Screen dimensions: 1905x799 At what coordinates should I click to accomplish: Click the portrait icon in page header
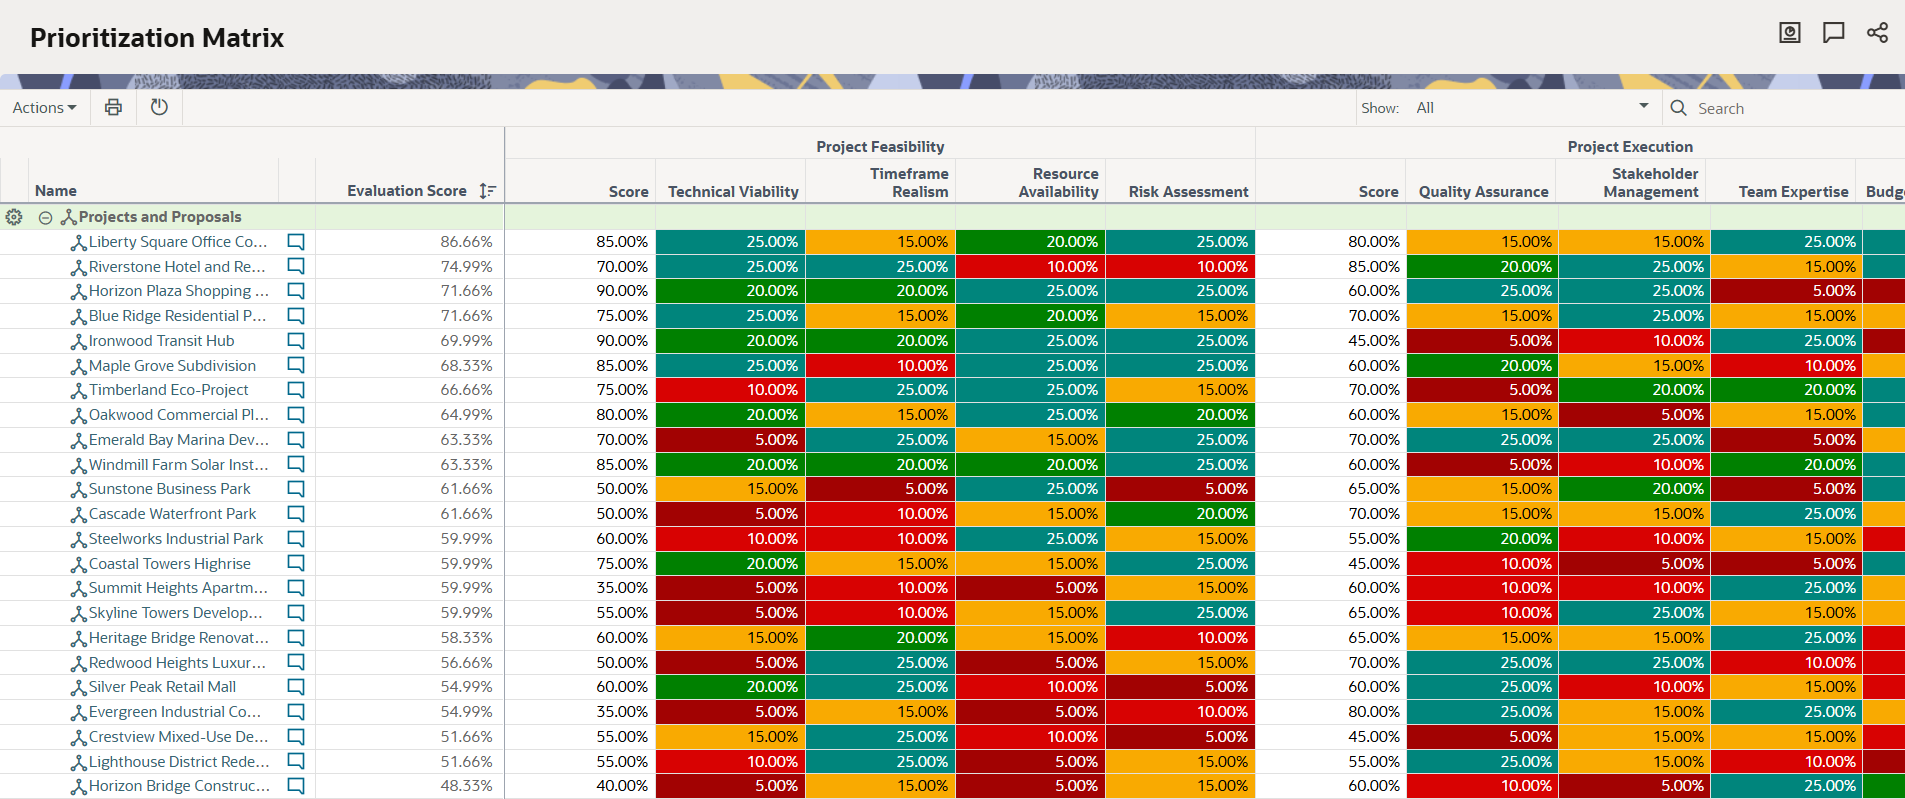[1790, 33]
